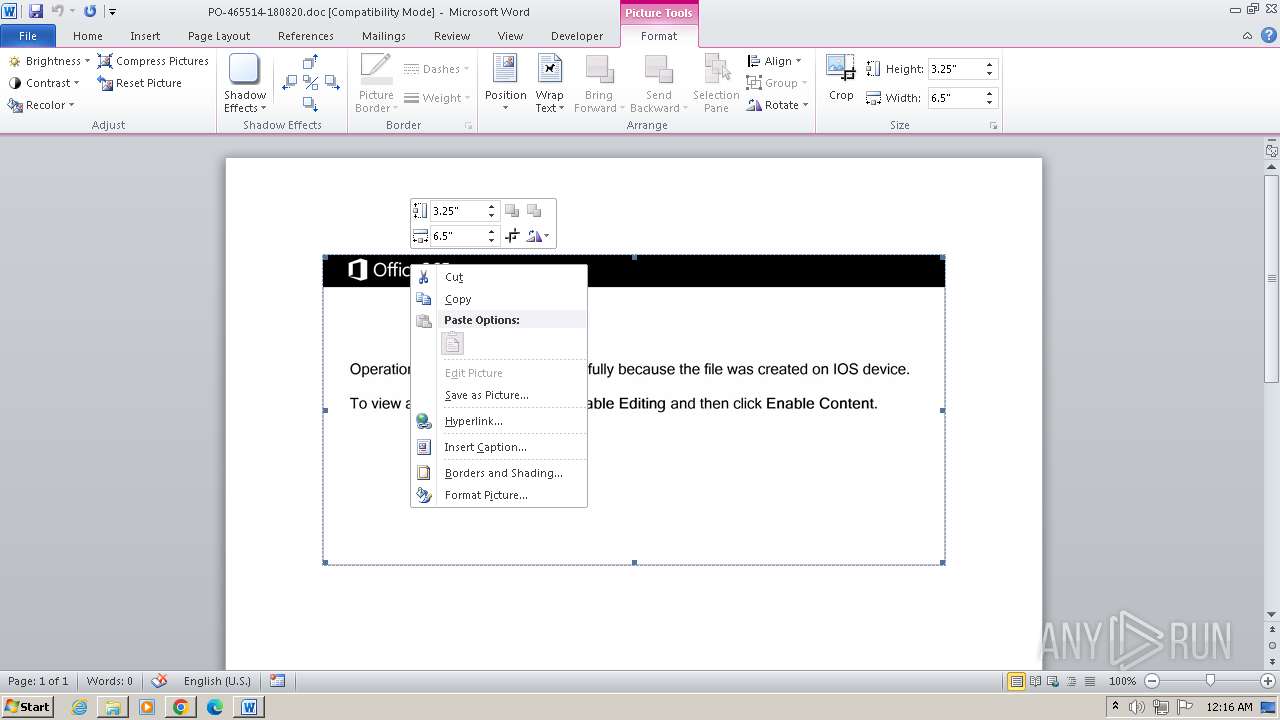Open the File tab
The width and height of the screenshot is (1280, 720).
(x=28, y=36)
